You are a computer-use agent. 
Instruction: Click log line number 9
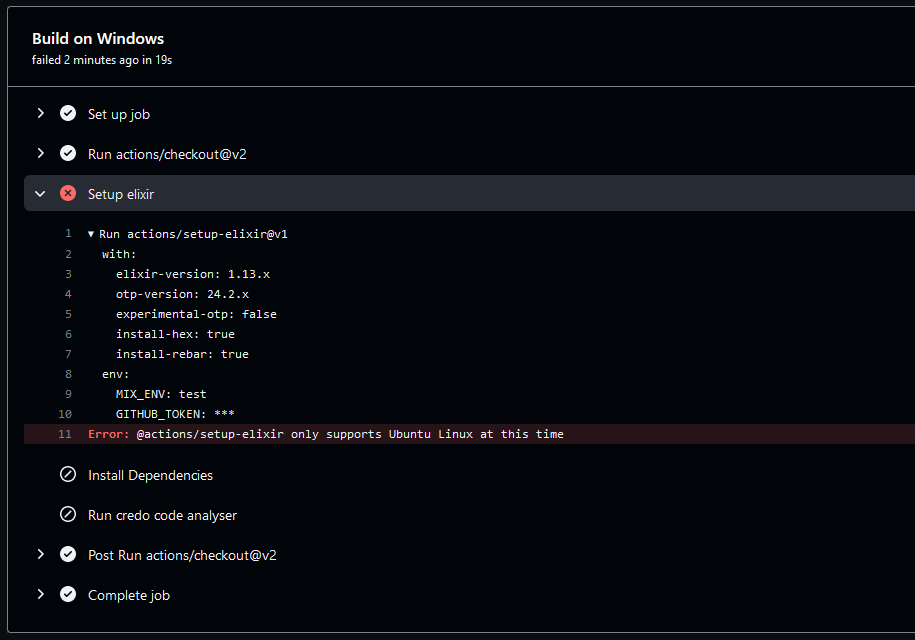tap(68, 394)
